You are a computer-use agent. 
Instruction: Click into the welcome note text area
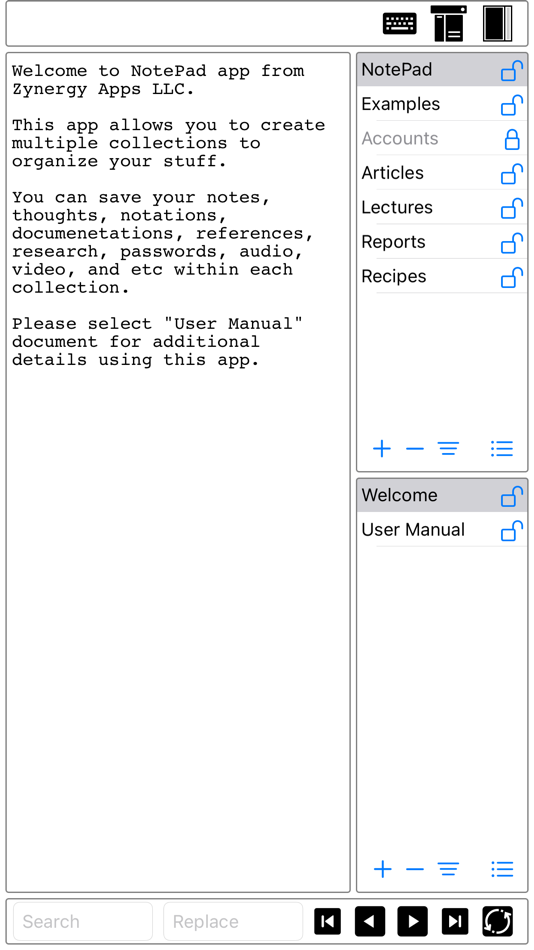click(178, 473)
